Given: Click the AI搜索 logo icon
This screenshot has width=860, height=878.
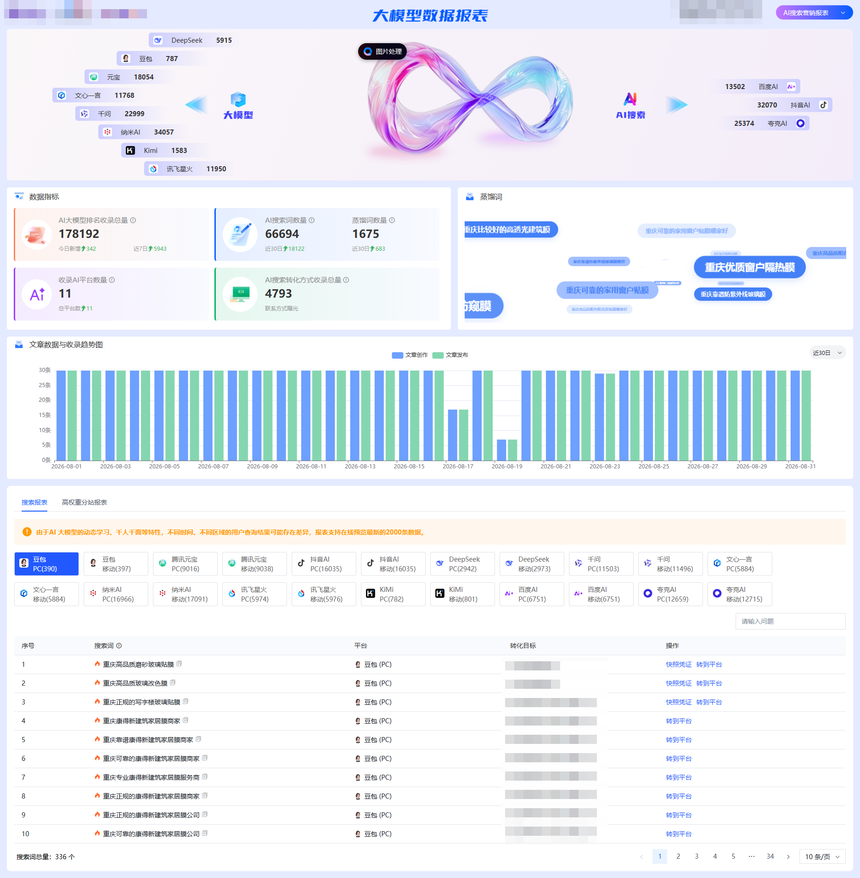Looking at the screenshot, I should tap(630, 99).
